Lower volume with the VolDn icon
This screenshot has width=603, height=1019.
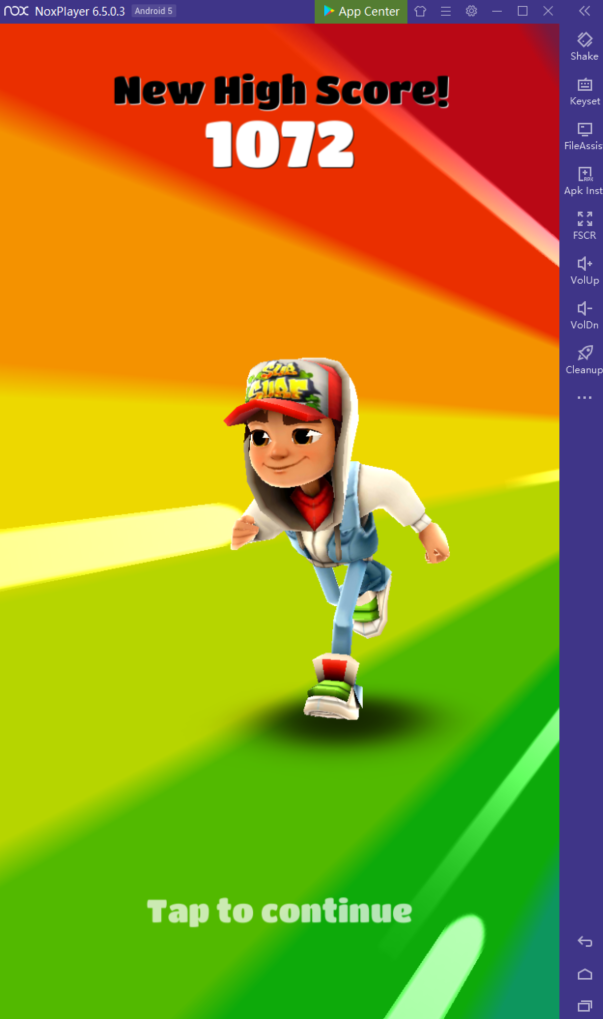[584, 315]
